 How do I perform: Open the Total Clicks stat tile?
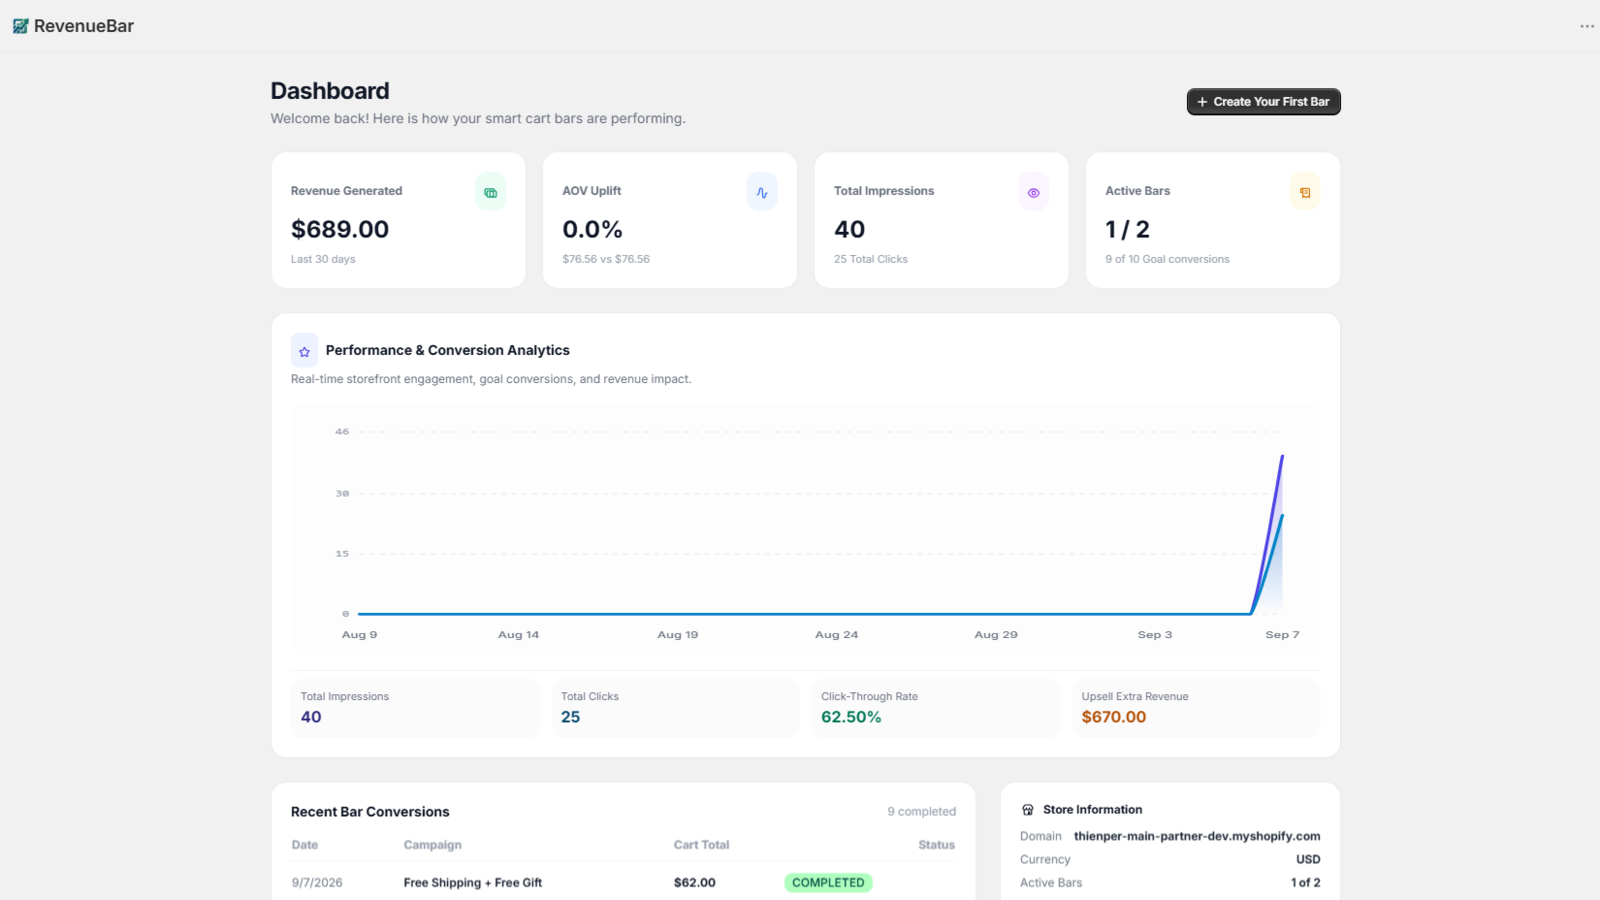675,708
